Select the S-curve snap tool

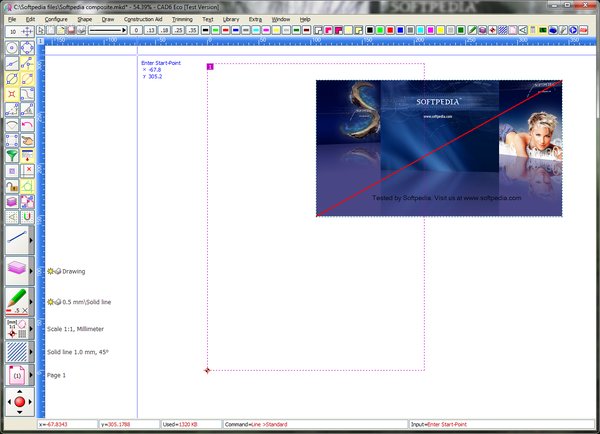pos(27,94)
